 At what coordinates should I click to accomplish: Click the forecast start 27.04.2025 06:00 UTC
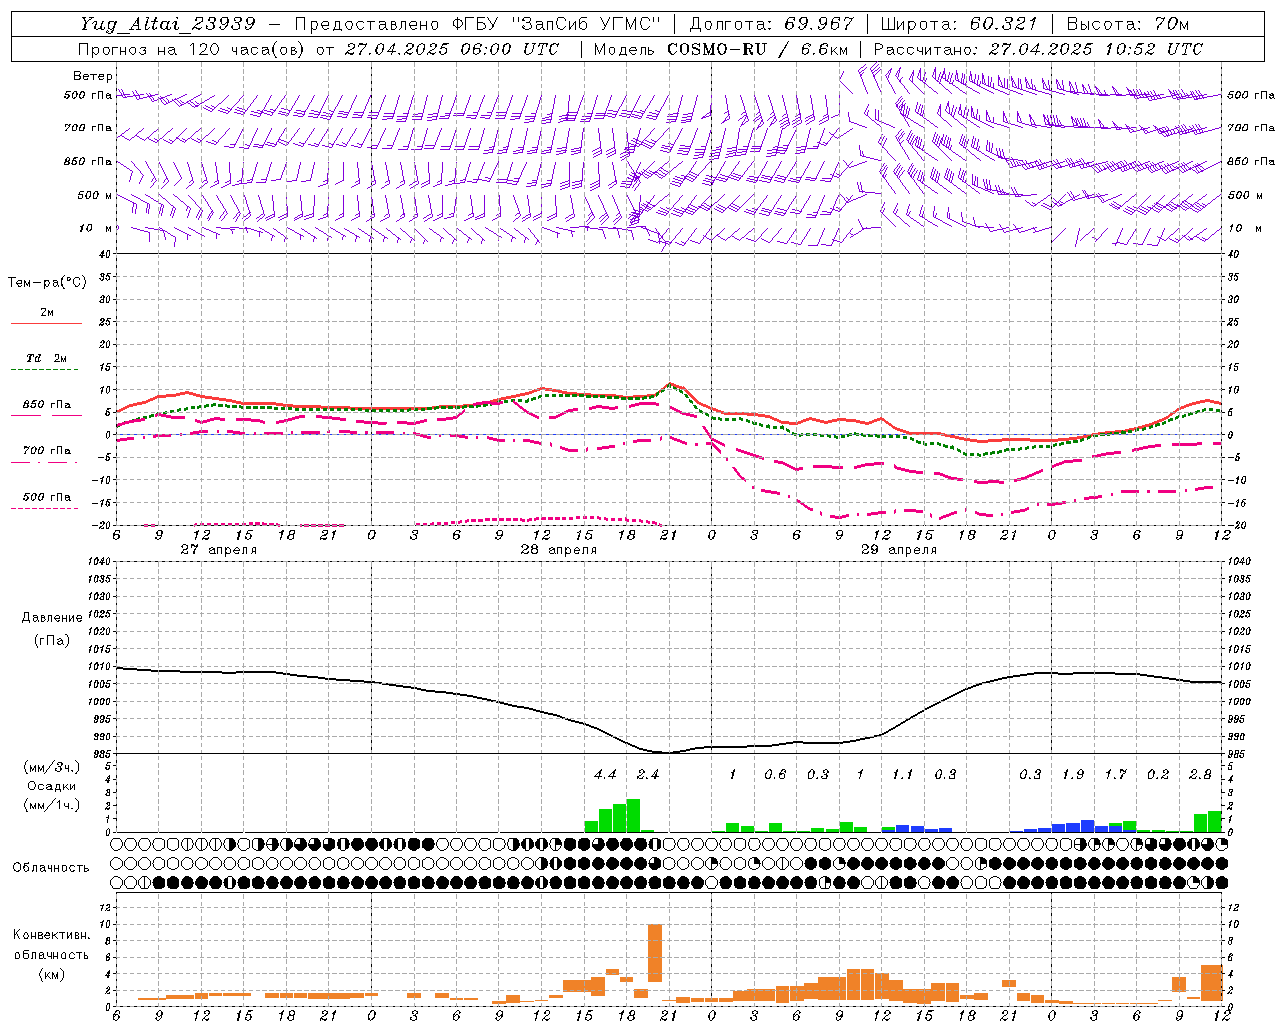tap(452, 48)
